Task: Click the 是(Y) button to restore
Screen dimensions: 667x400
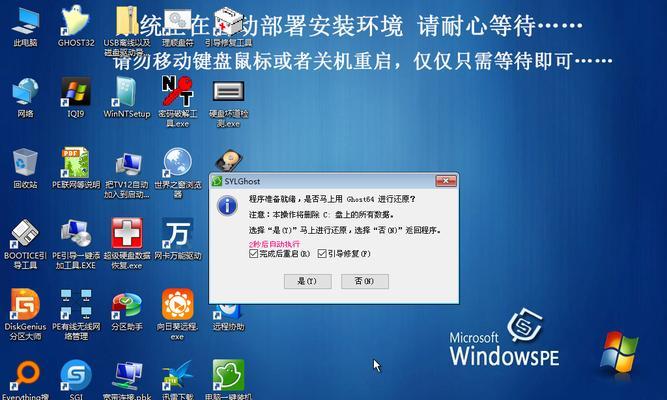Action: (308, 281)
